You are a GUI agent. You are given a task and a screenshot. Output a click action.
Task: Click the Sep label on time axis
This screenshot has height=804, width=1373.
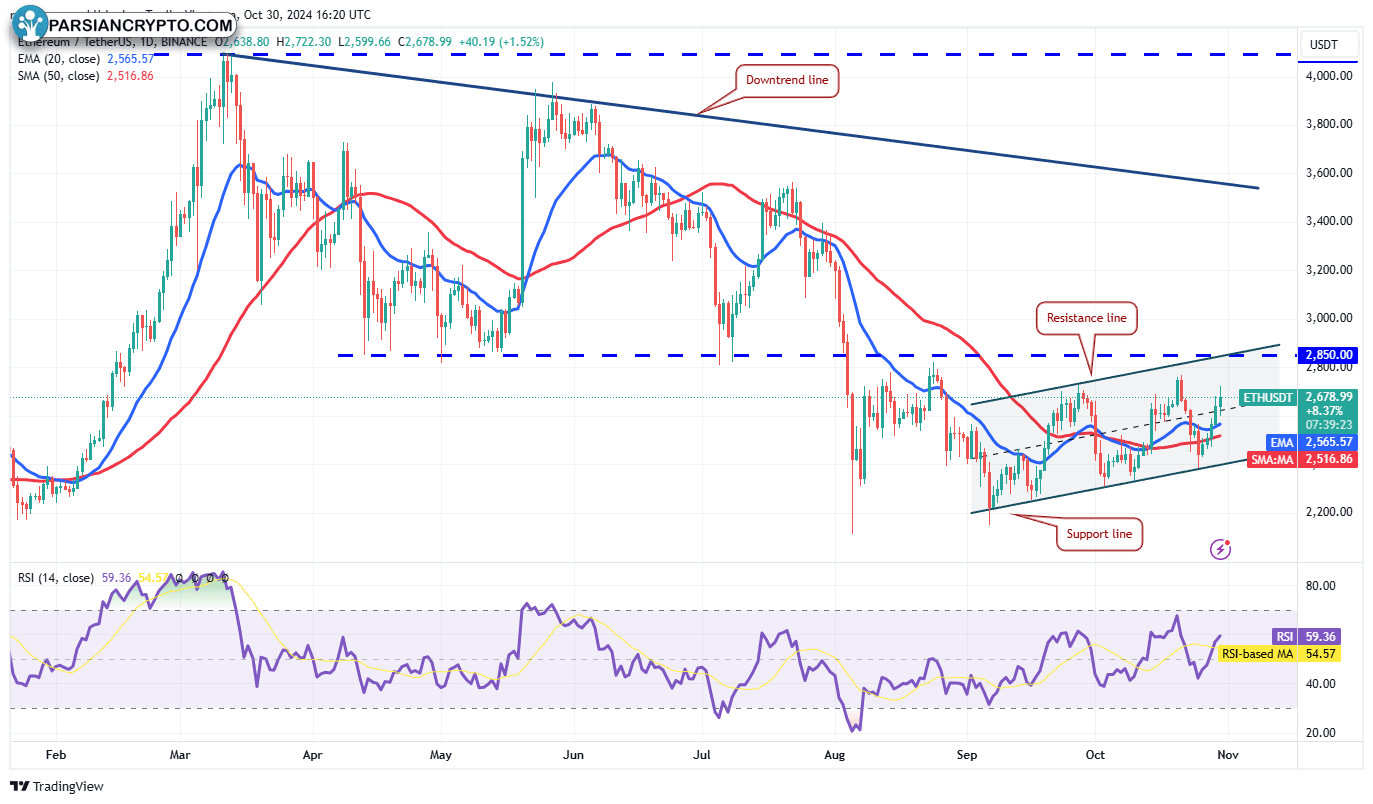pos(966,755)
